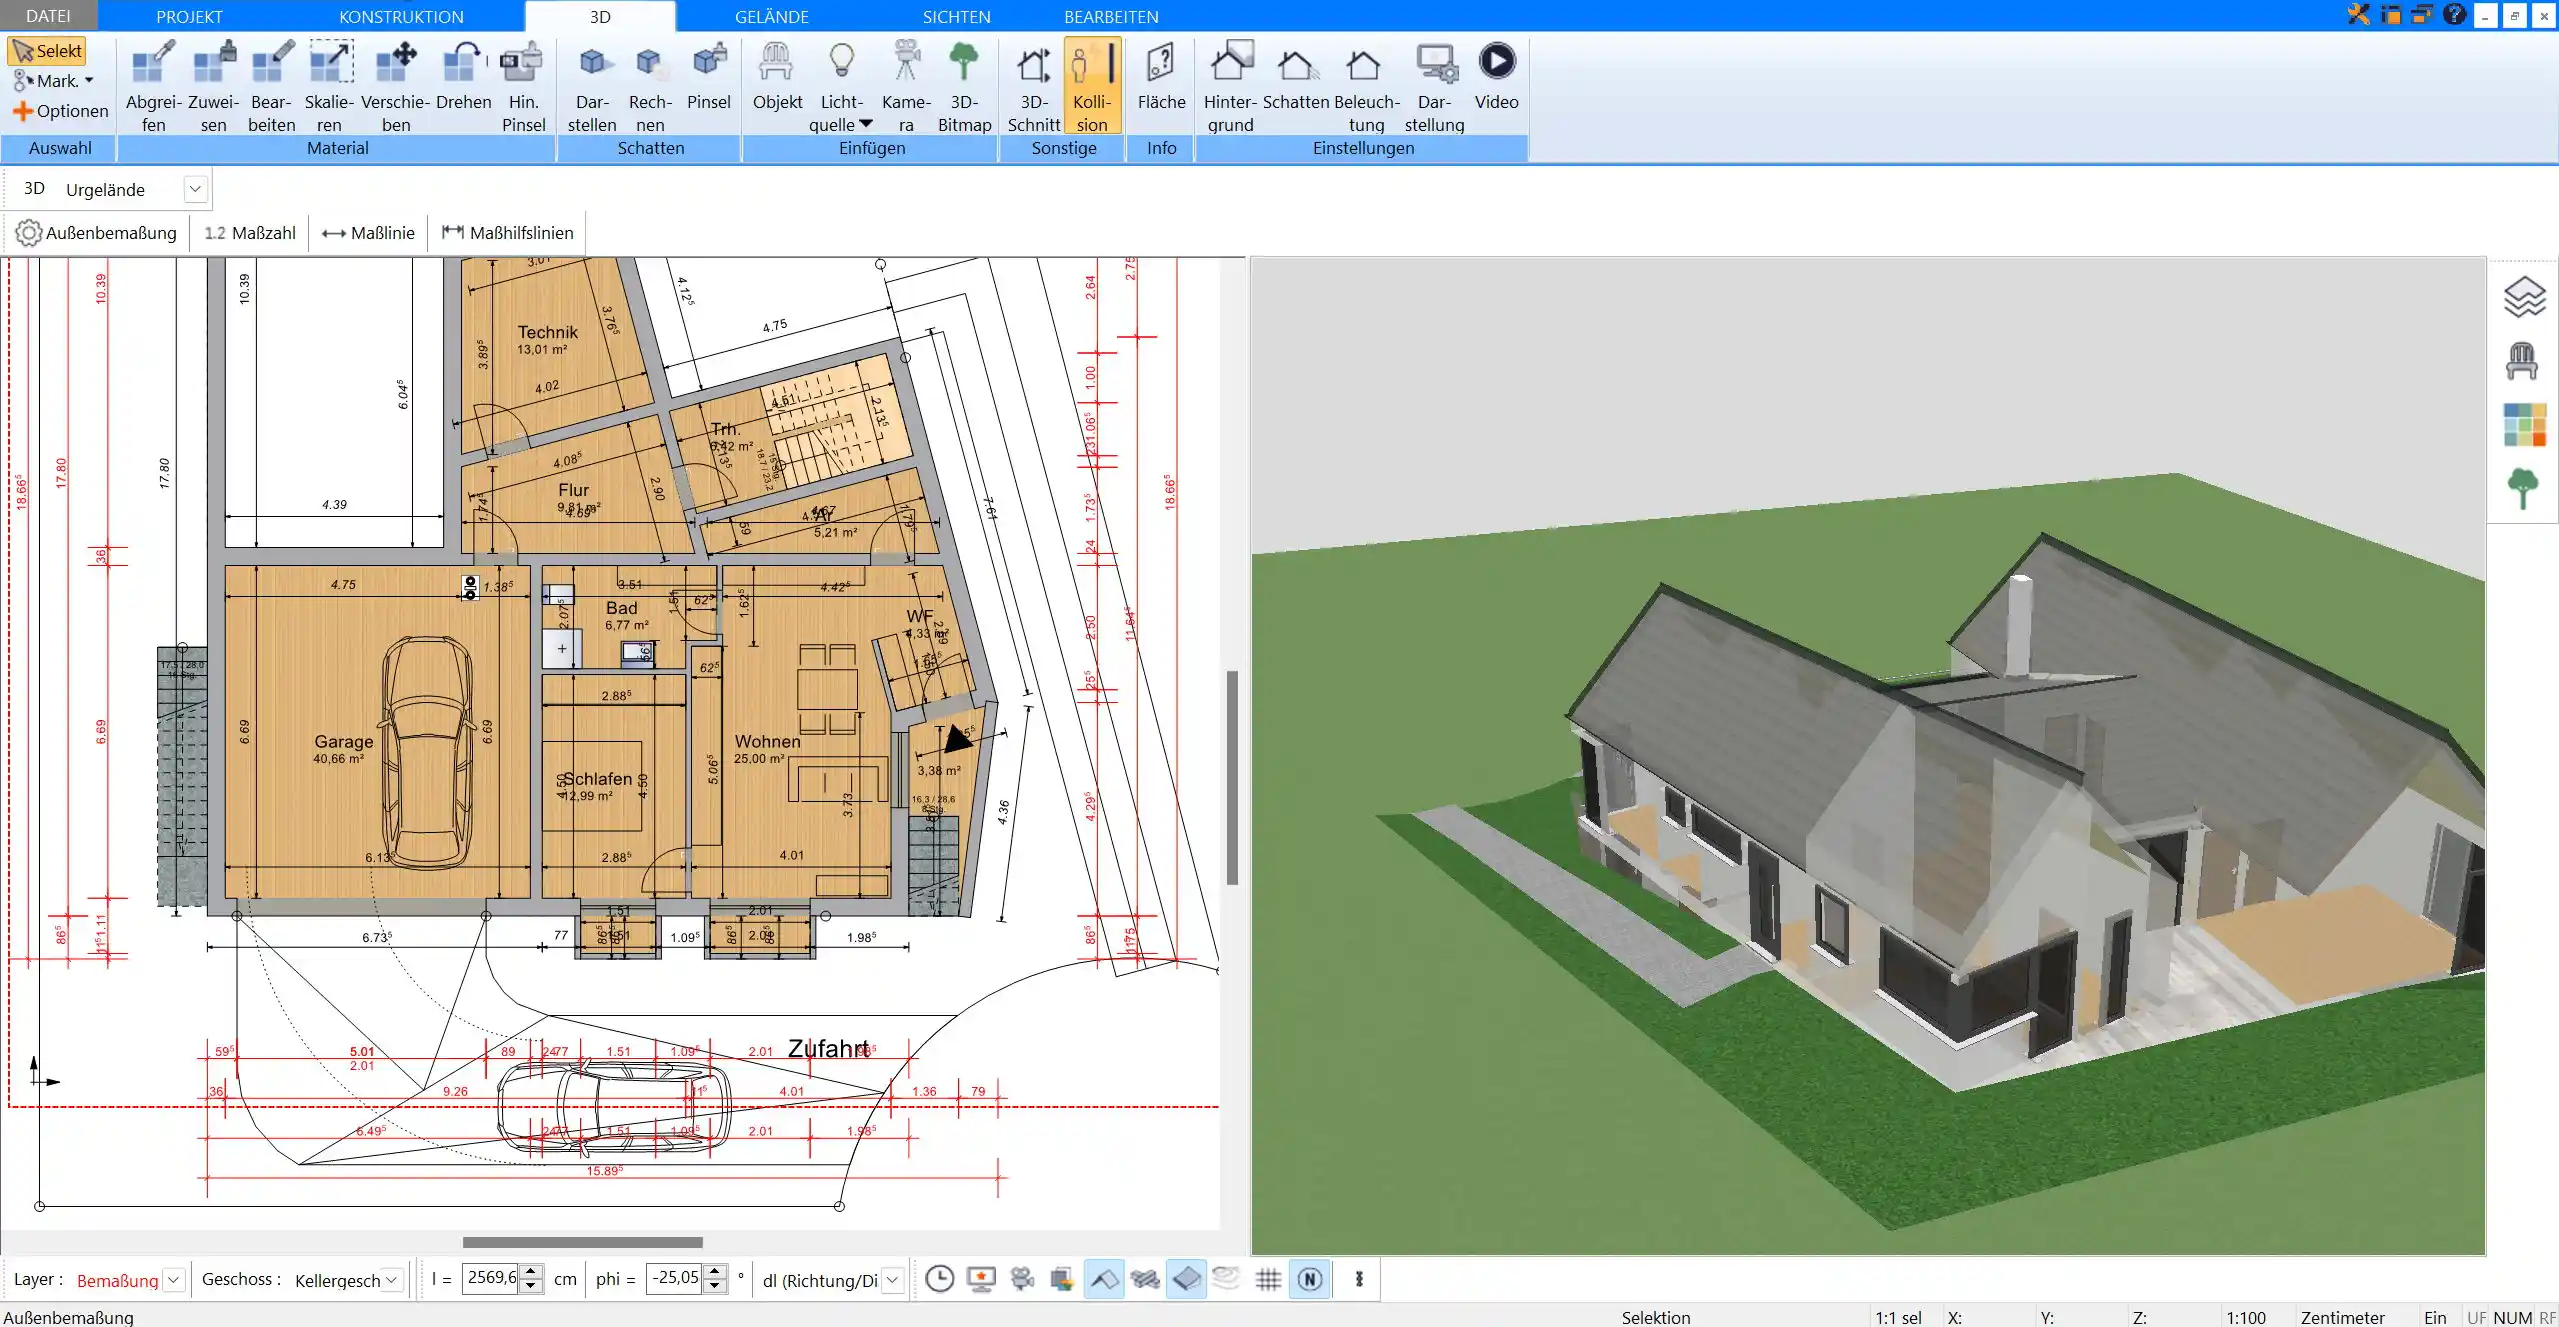Open the Layer Bemaßung dropdown
The image size is (2559, 1327).
(174, 1280)
